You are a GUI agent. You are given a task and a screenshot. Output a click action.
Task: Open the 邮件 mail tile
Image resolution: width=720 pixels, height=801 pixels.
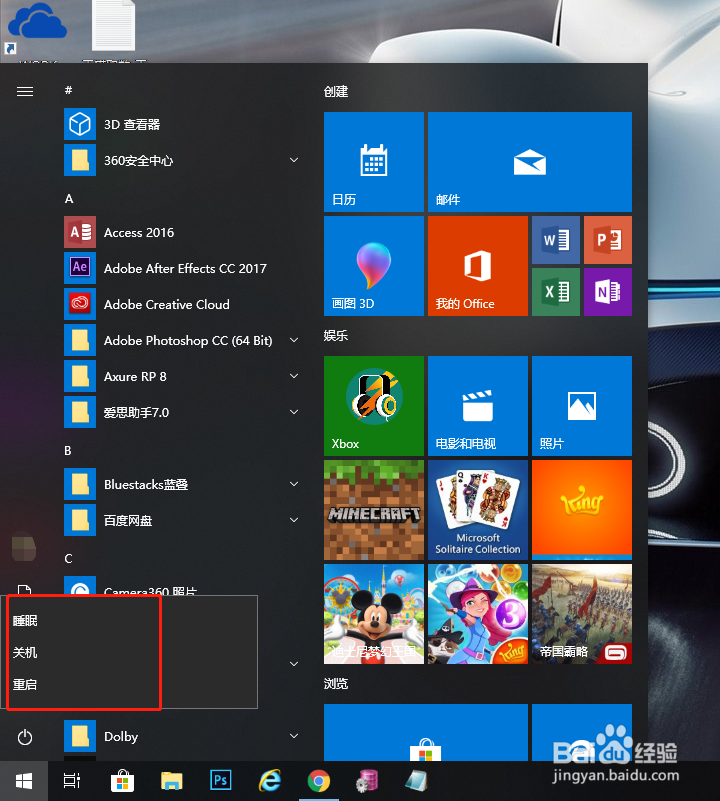click(x=529, y=162)
